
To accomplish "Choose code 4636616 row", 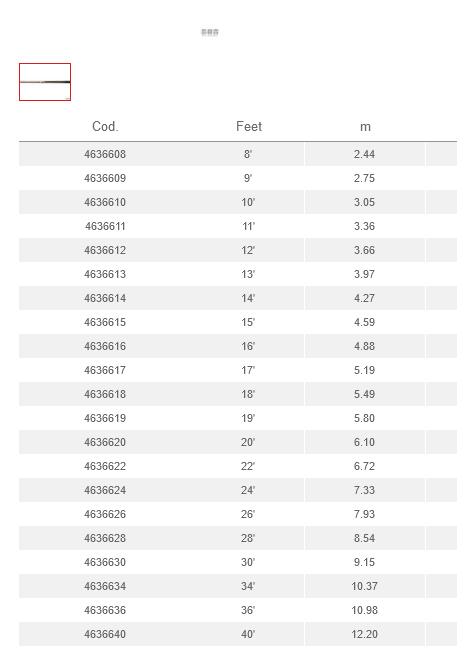I will click(x=238, y=346).
